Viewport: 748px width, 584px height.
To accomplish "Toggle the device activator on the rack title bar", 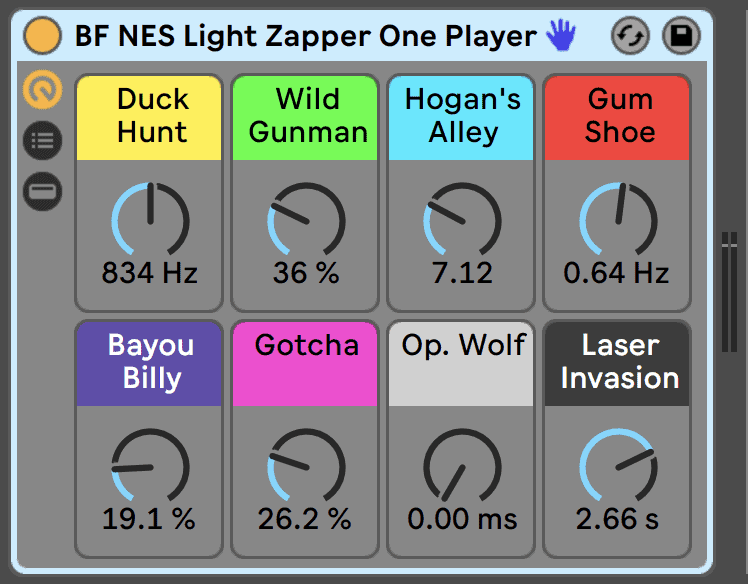I will pyautogui.click(x=42, y=36).
